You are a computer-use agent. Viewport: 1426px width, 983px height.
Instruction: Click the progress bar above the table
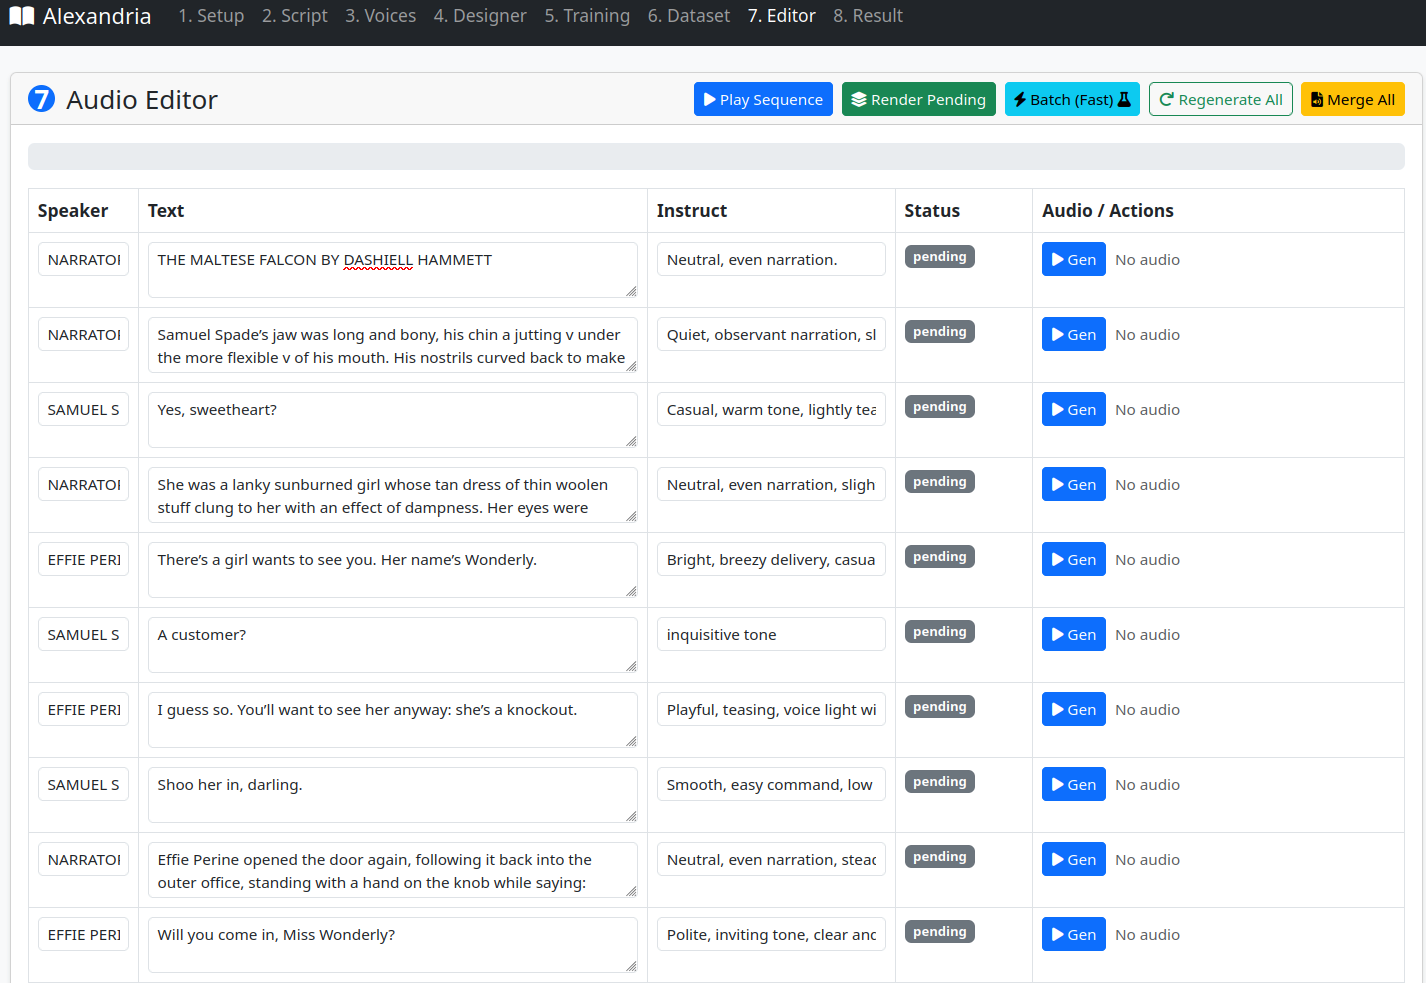pos(716,156)
